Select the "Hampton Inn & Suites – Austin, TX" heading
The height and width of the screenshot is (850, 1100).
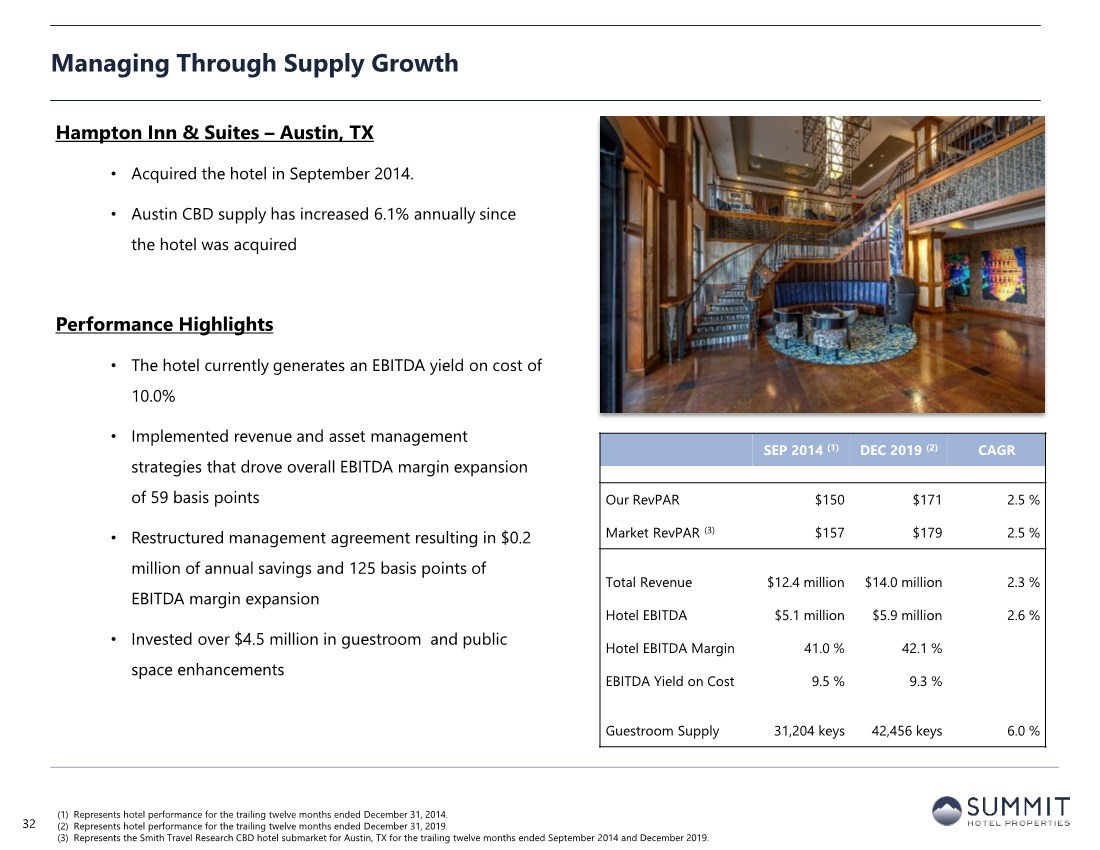pyautogui.click(x=215, y=133)
